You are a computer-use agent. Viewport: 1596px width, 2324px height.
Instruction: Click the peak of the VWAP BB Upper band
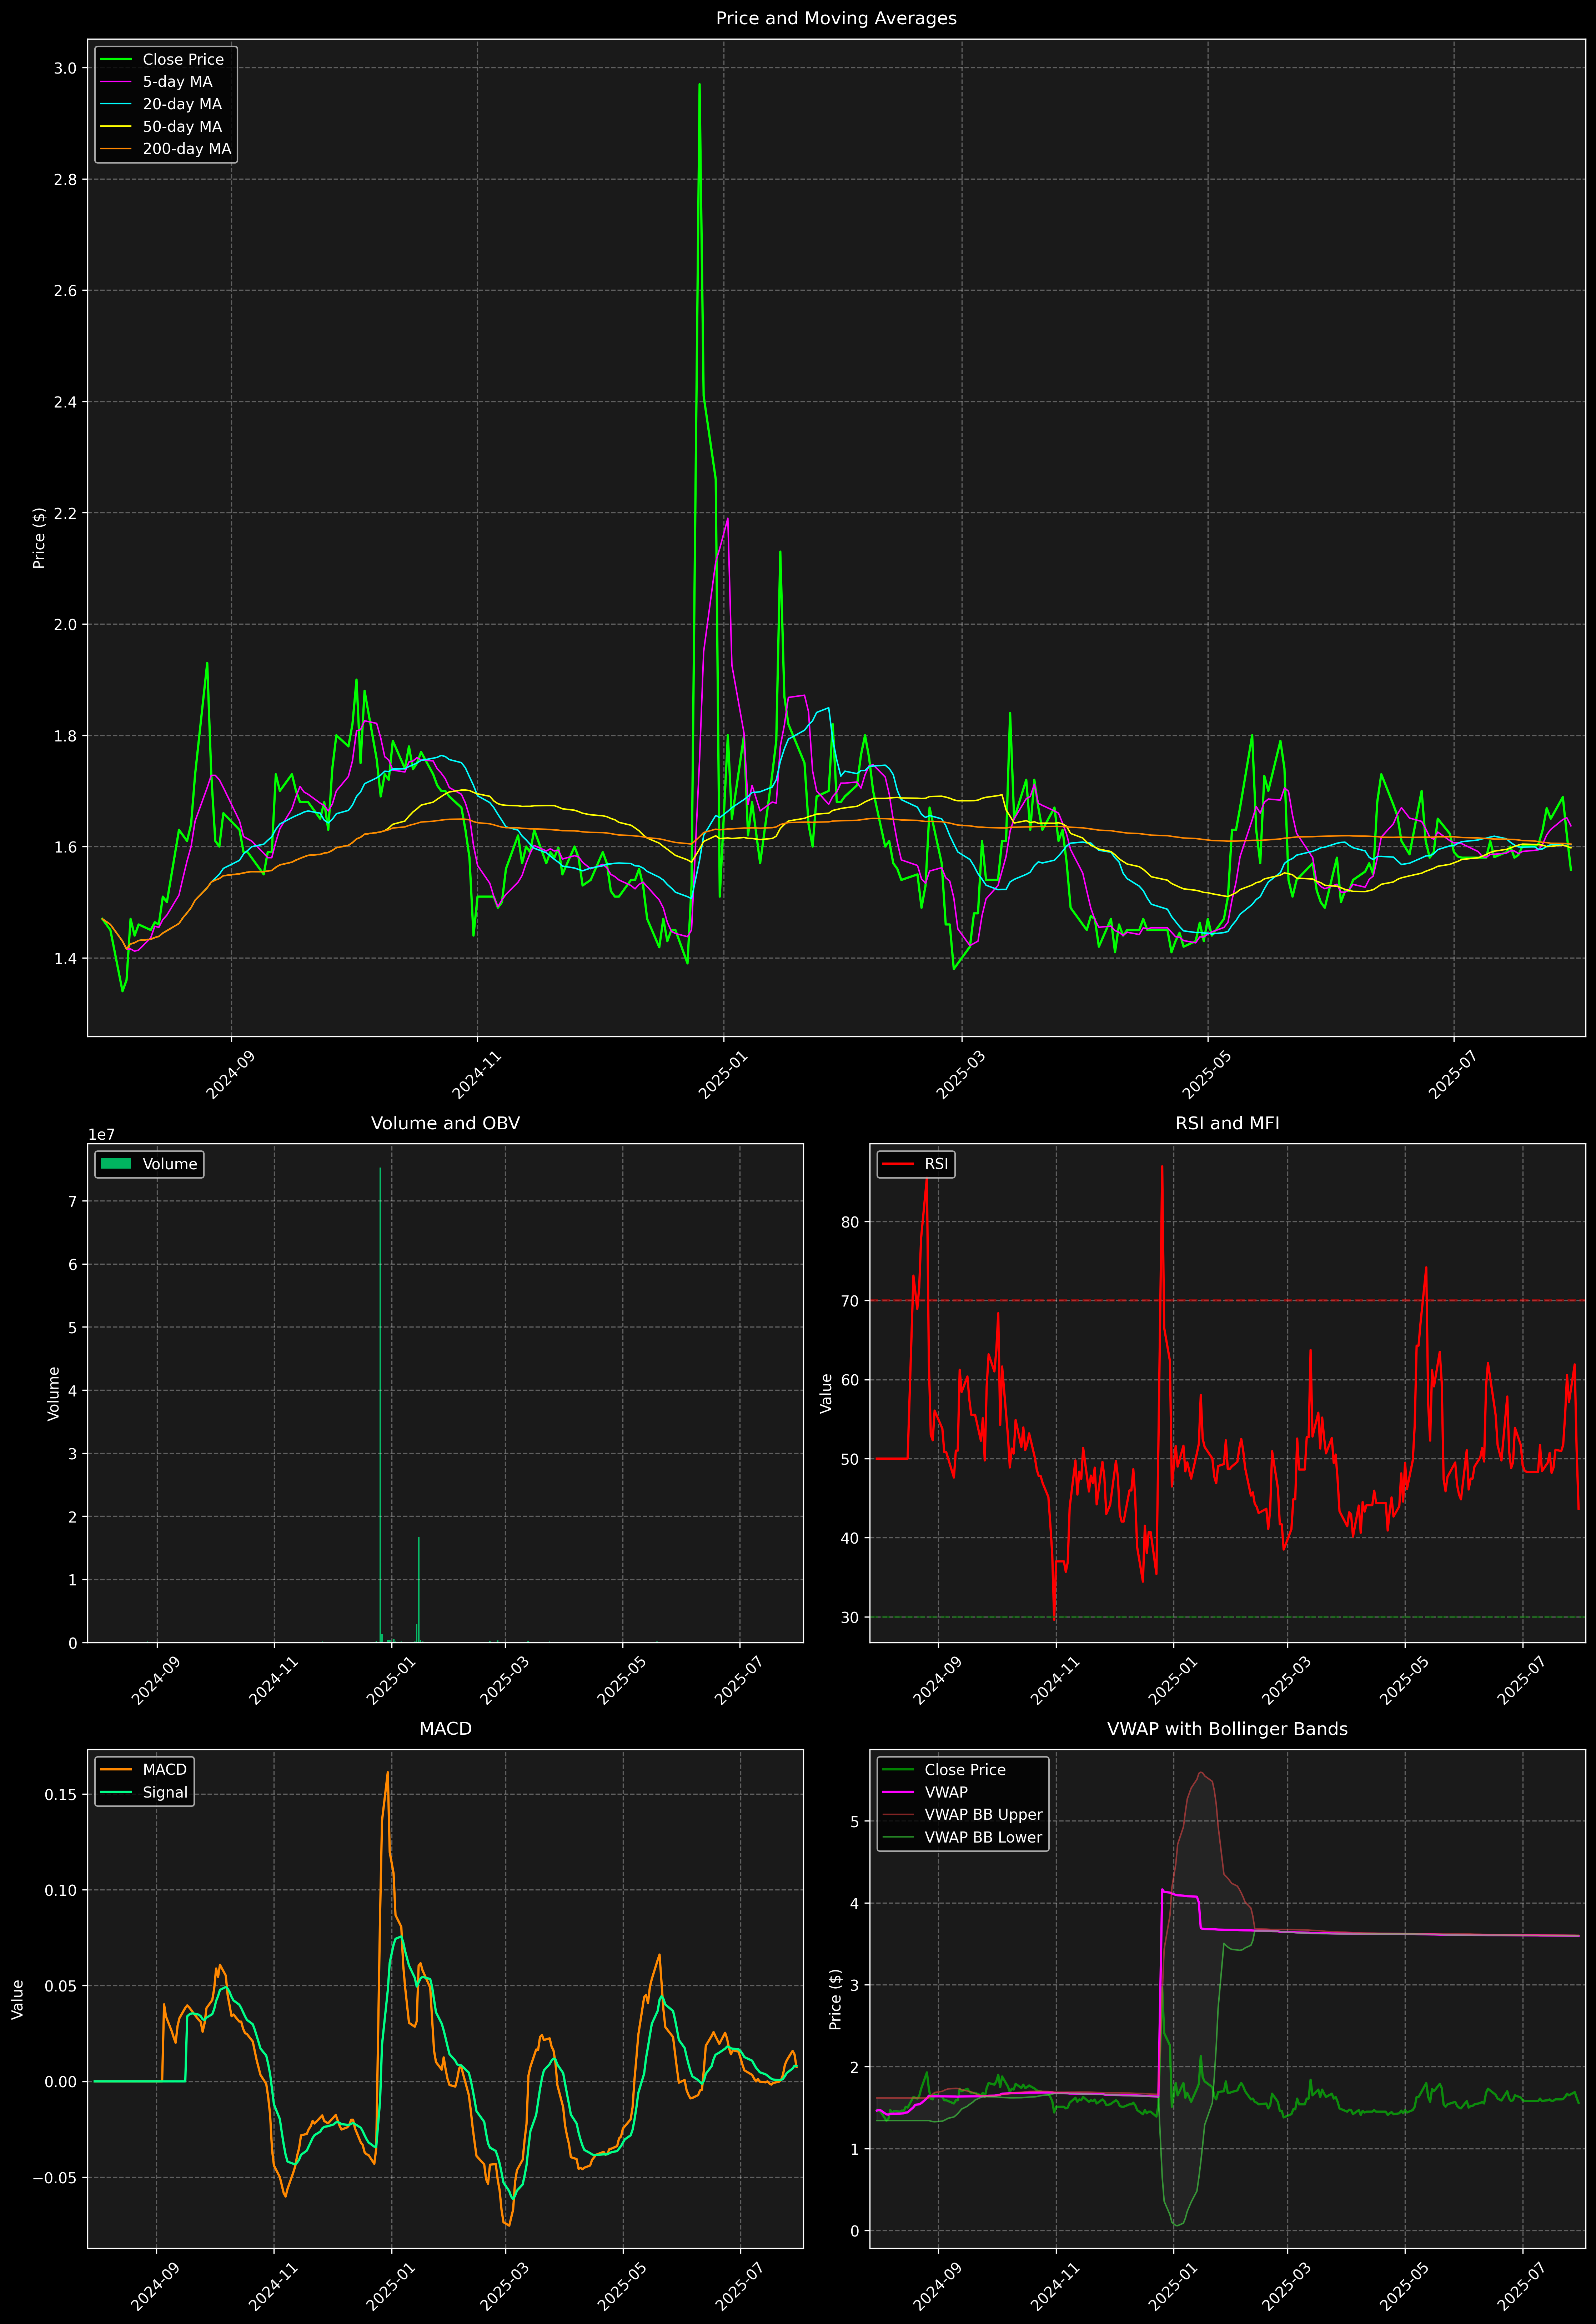[x=1200, y=1773]
